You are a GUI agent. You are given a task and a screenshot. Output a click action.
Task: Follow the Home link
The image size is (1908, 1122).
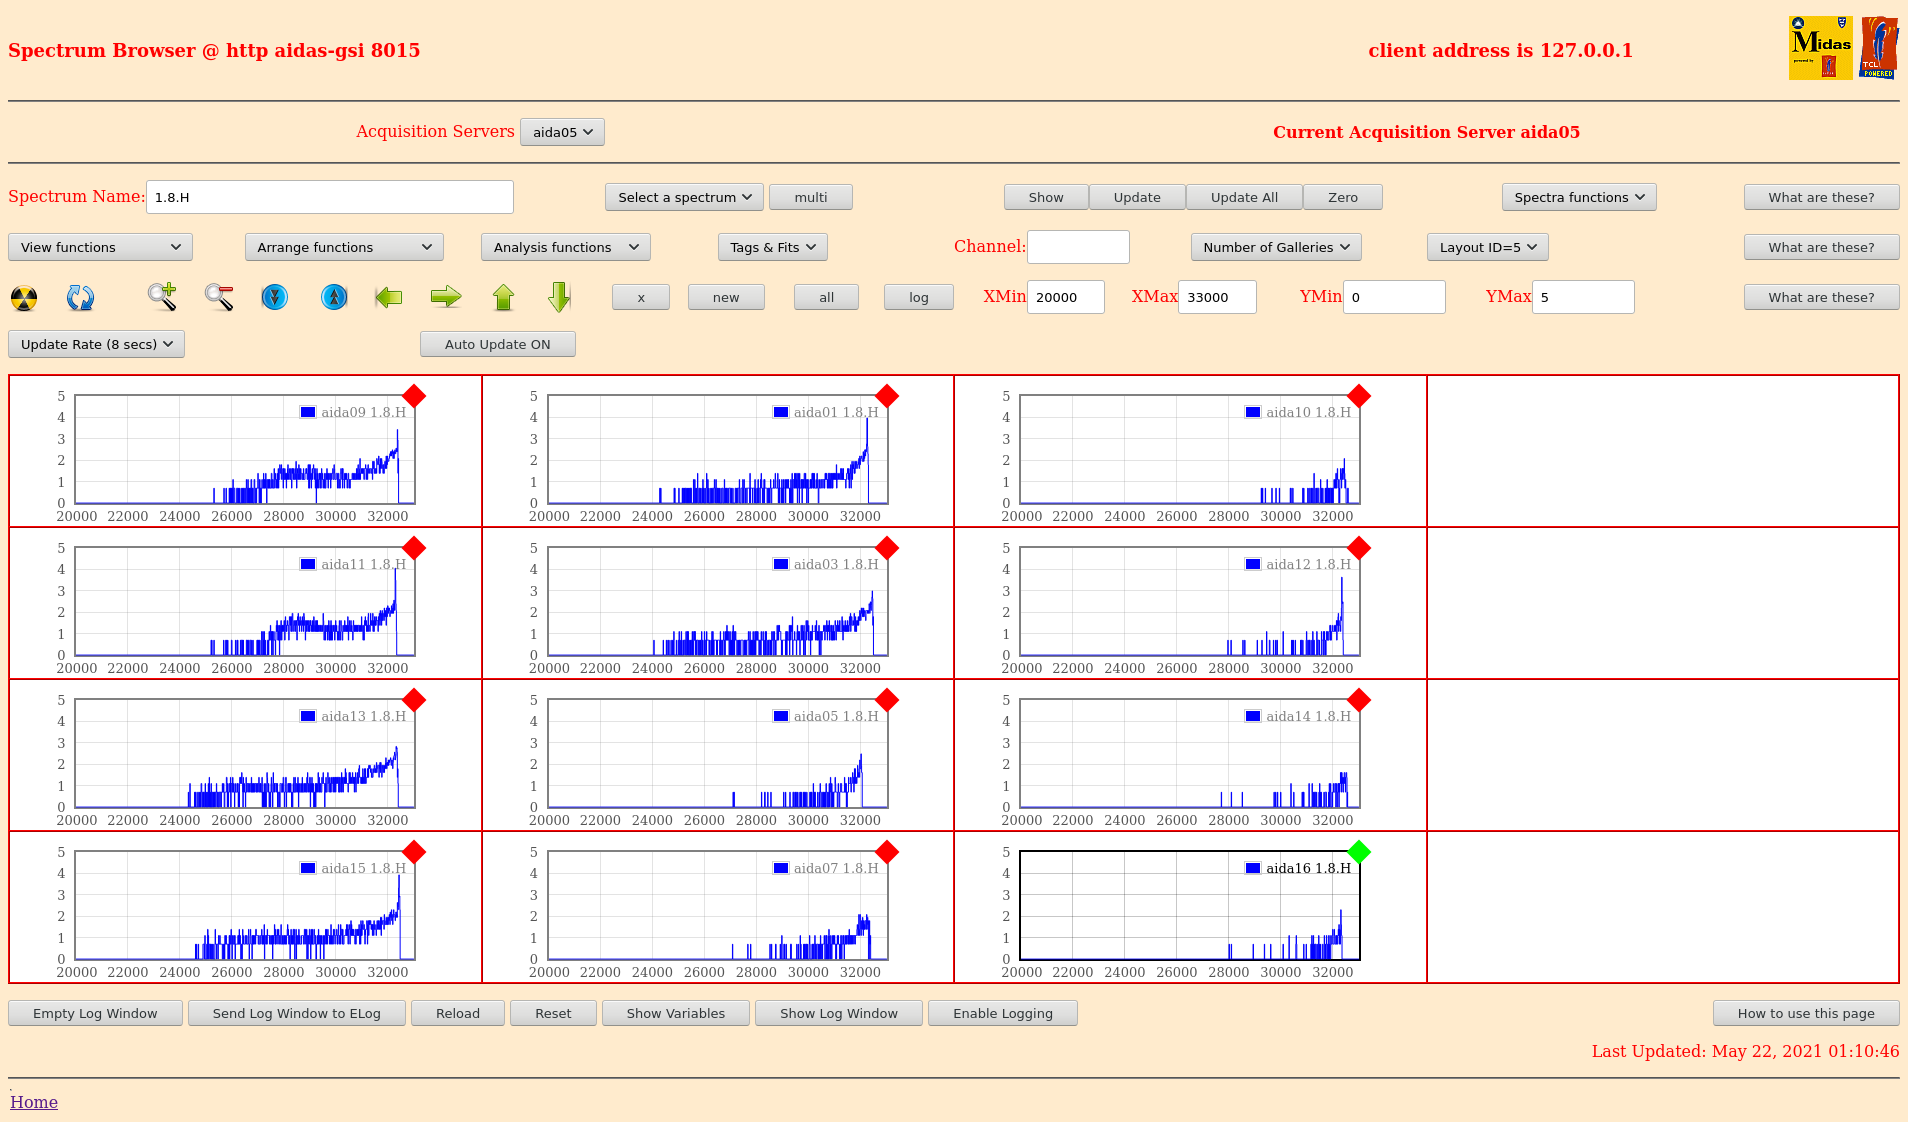[x=34, y=1102]
